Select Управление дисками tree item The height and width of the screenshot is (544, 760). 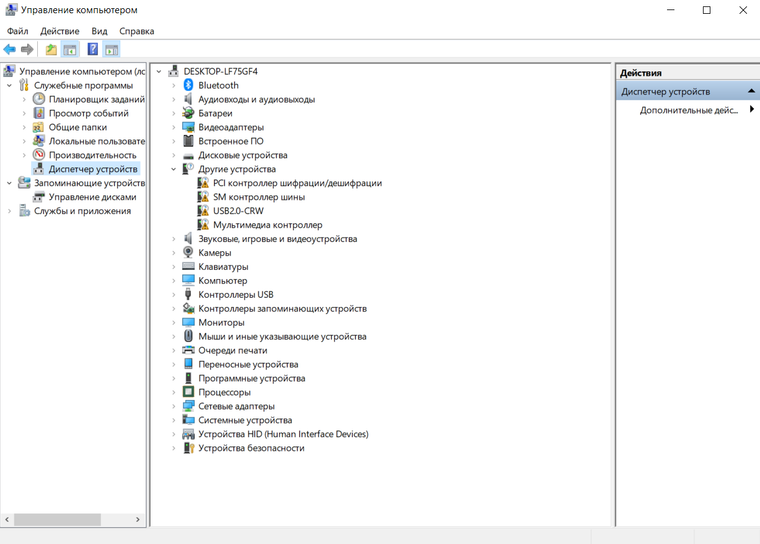pyautogui.click(x=92, y=197)
